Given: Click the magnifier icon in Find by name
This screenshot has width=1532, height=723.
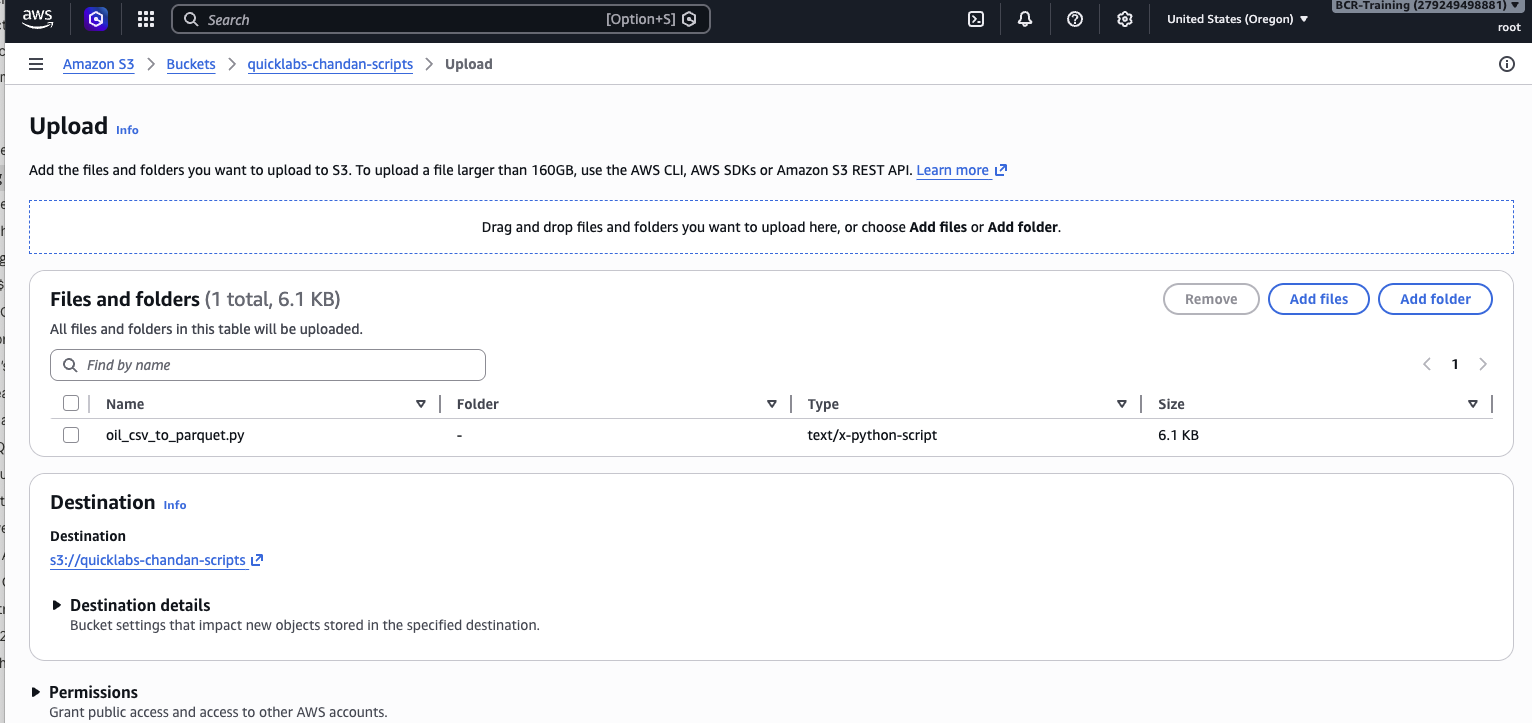Looking at the screenshot, I should (70, 365).
